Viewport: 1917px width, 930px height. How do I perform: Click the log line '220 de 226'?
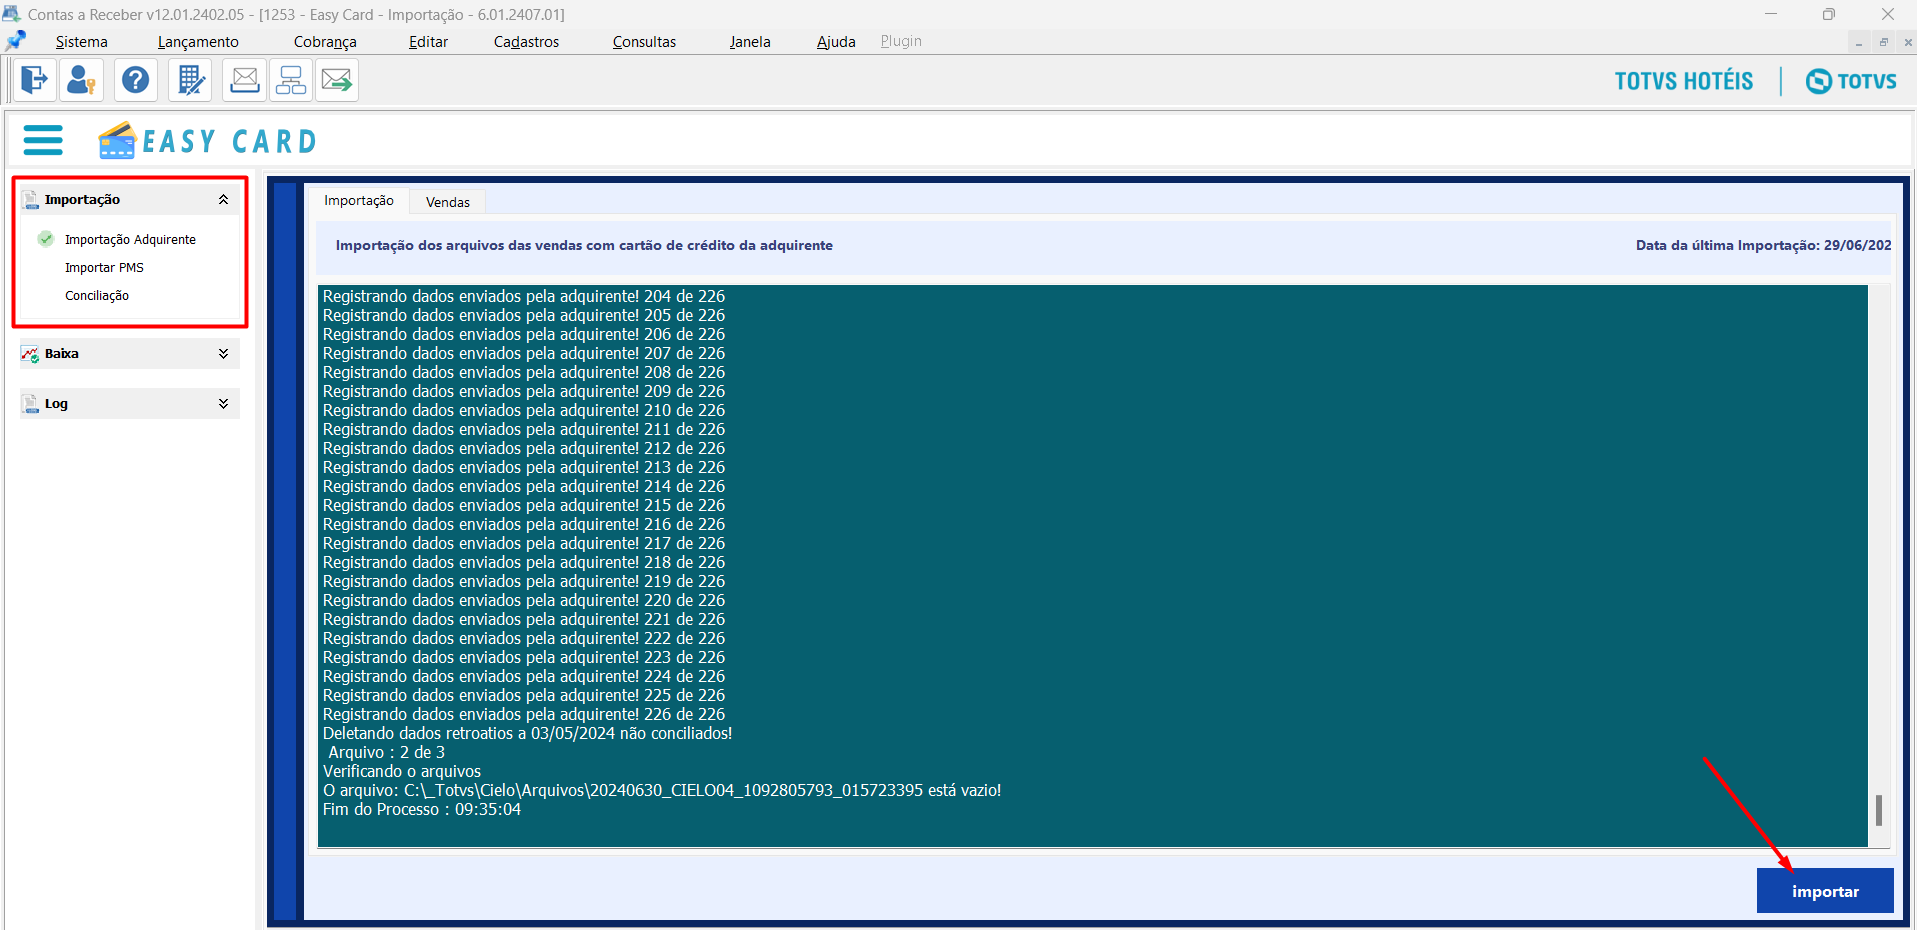coord(524,601)
